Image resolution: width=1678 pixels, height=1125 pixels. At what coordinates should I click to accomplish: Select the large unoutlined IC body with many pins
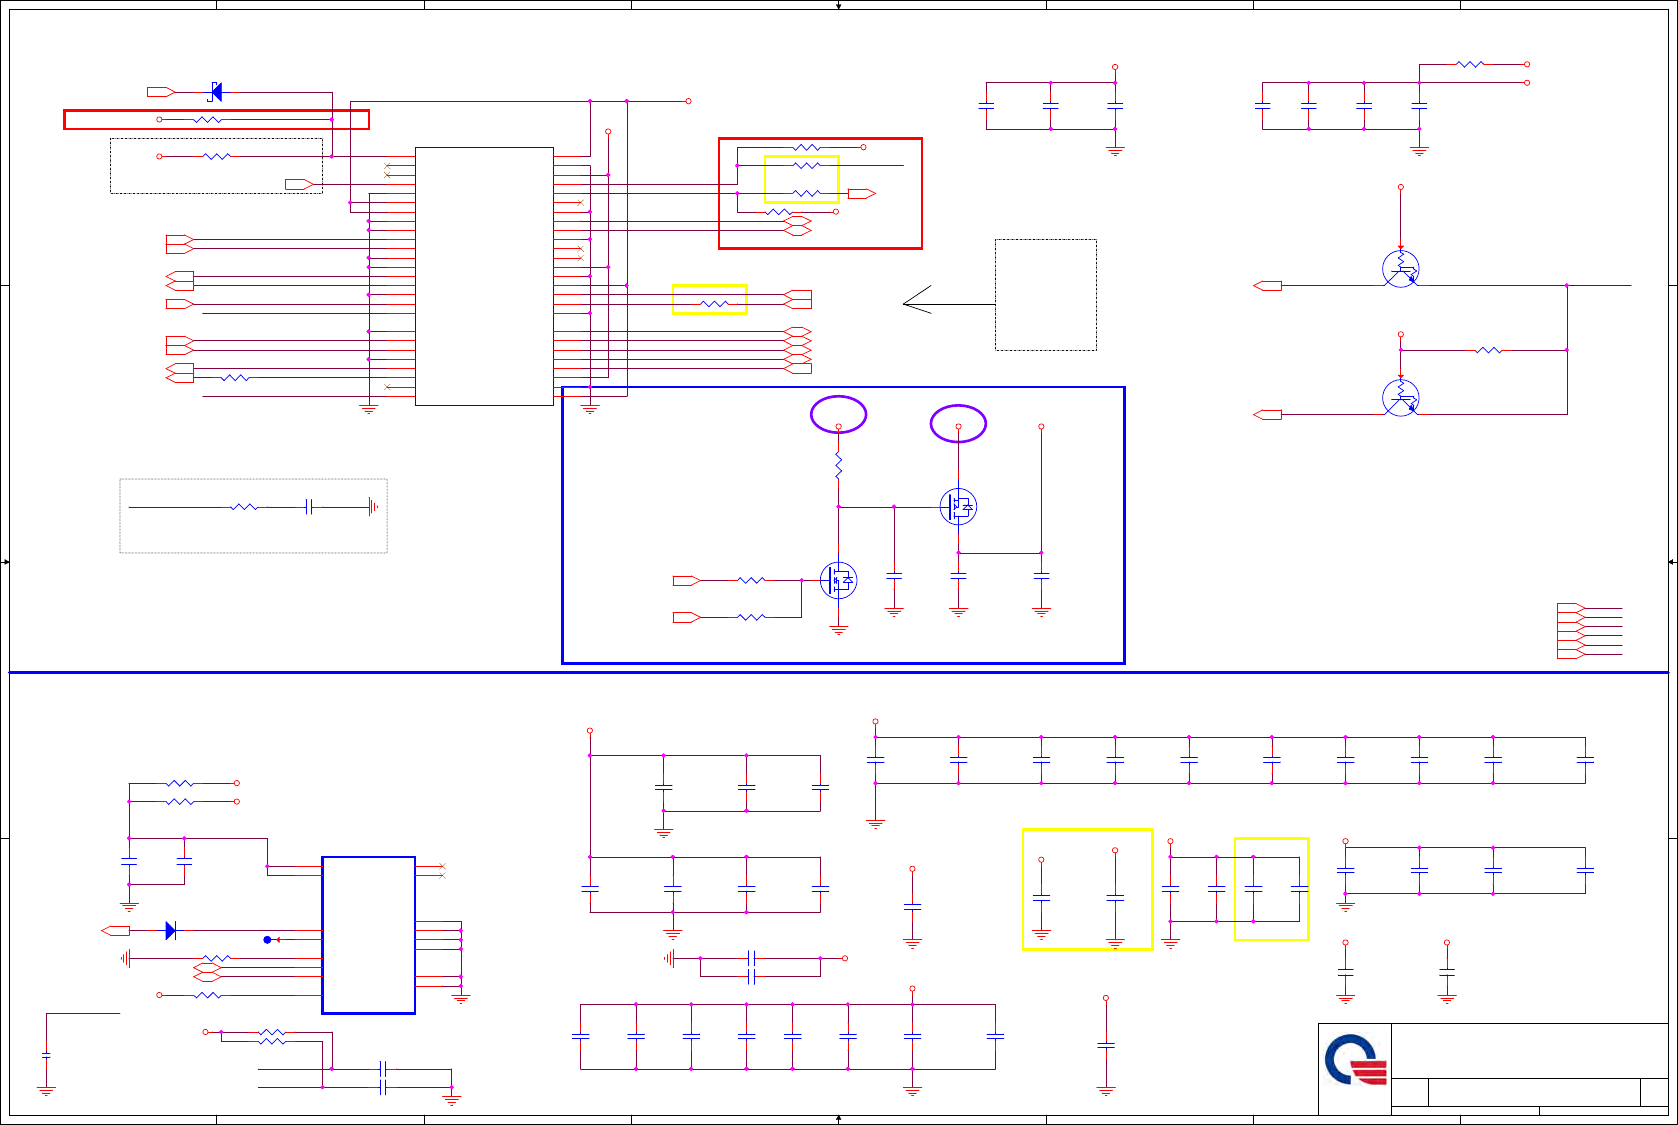484,276
